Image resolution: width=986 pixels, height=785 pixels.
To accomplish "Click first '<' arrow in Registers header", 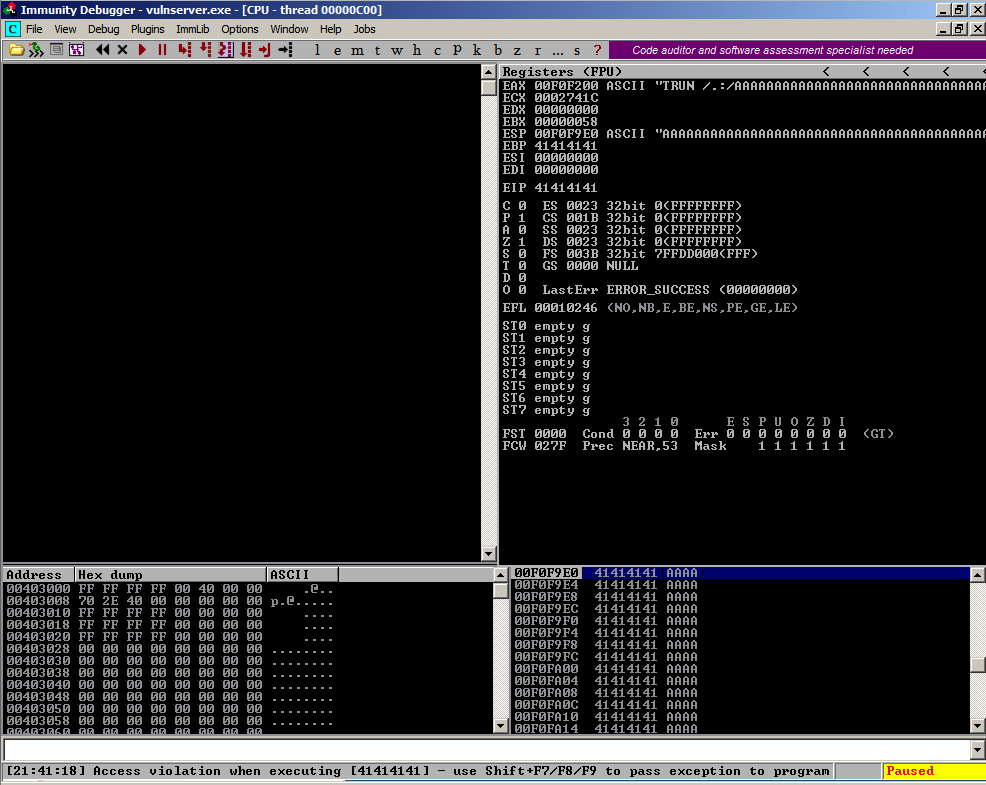I will tap(826, 72).
